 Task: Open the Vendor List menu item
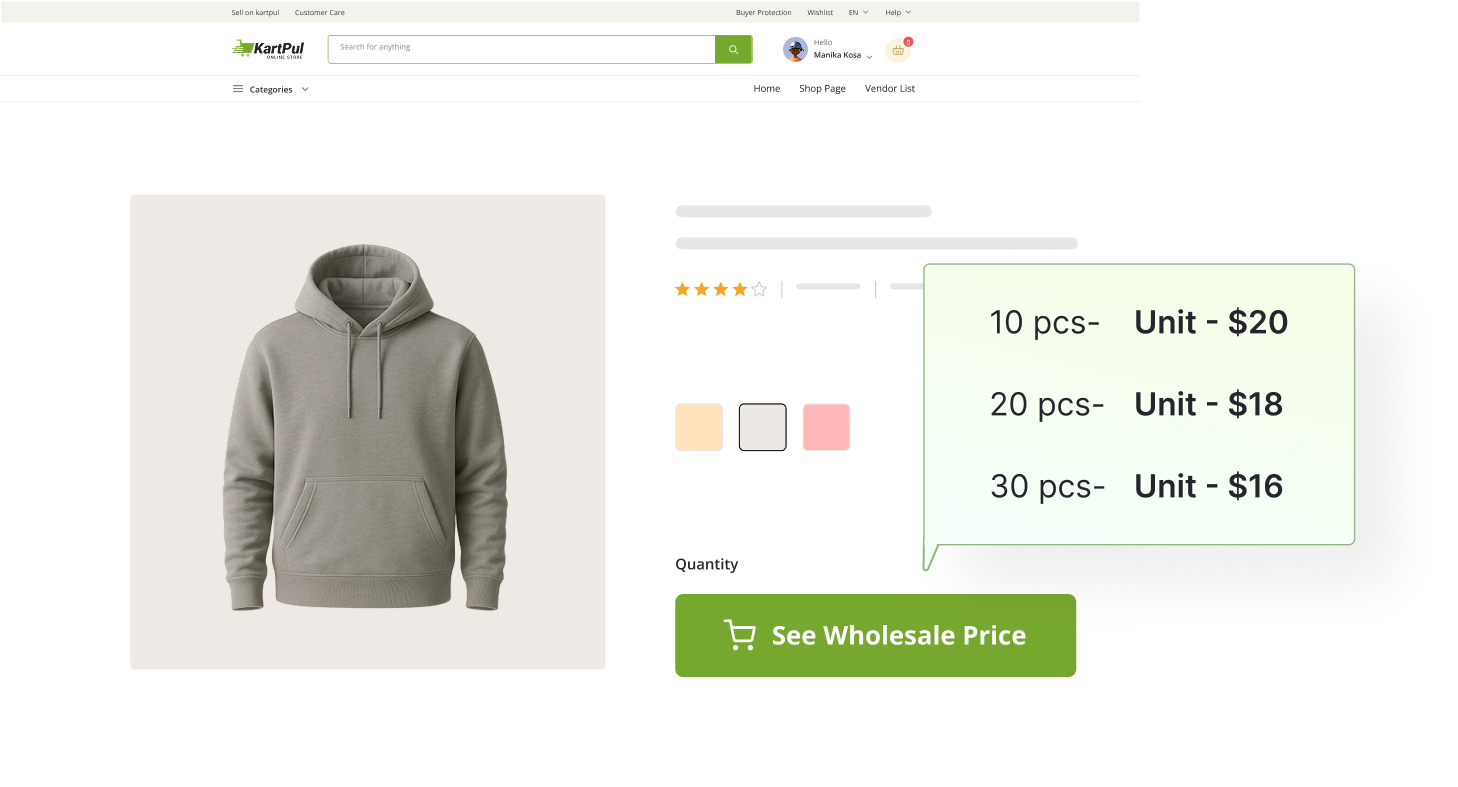890,89
